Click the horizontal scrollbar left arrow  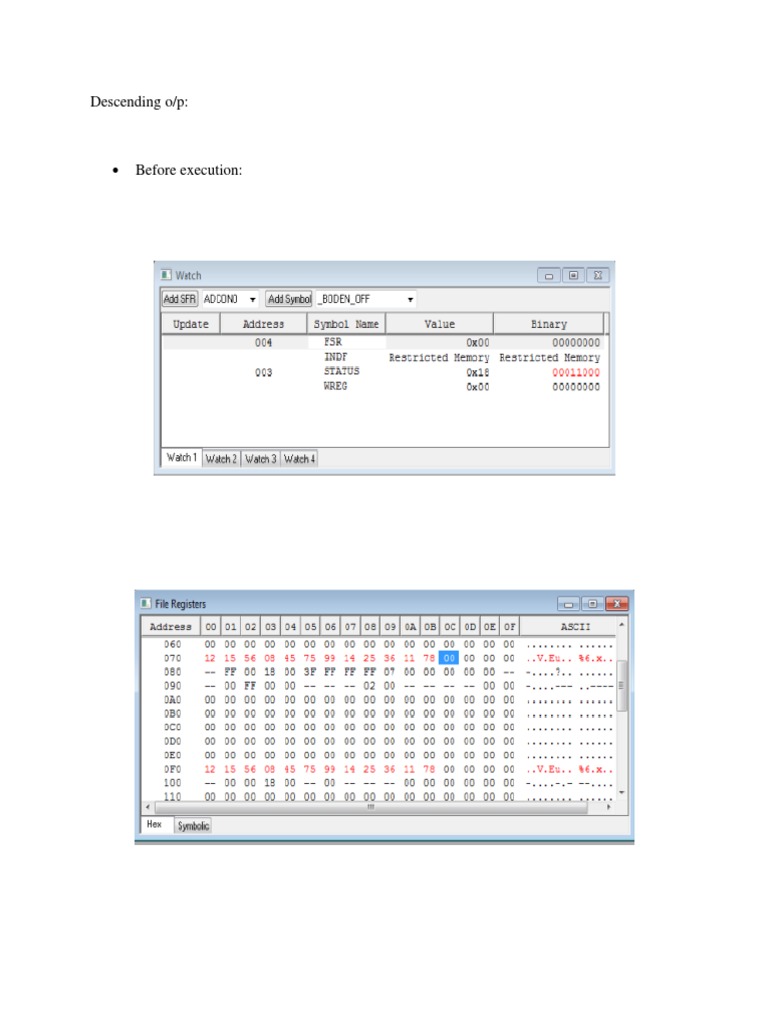point(148,807)
